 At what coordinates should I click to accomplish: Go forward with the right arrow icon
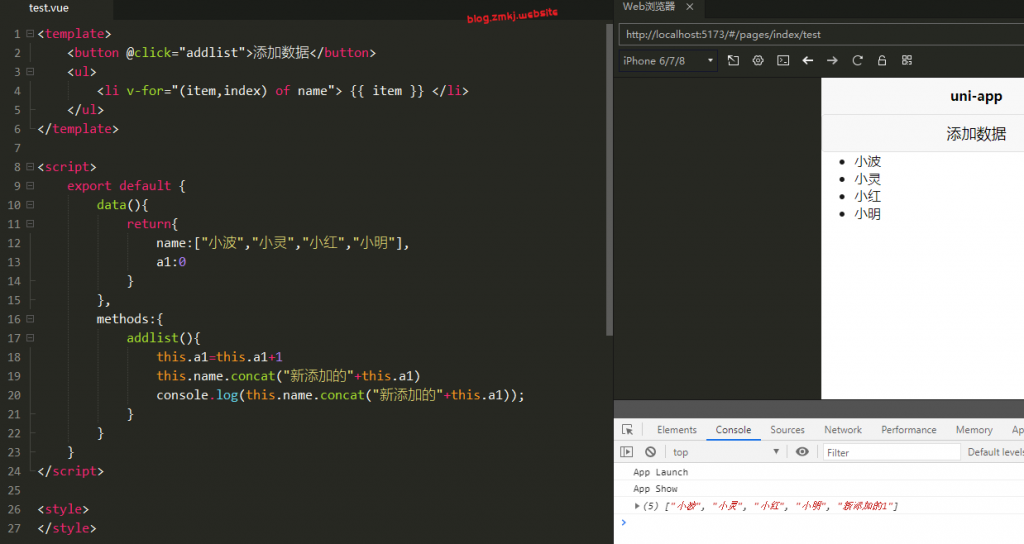832,61
